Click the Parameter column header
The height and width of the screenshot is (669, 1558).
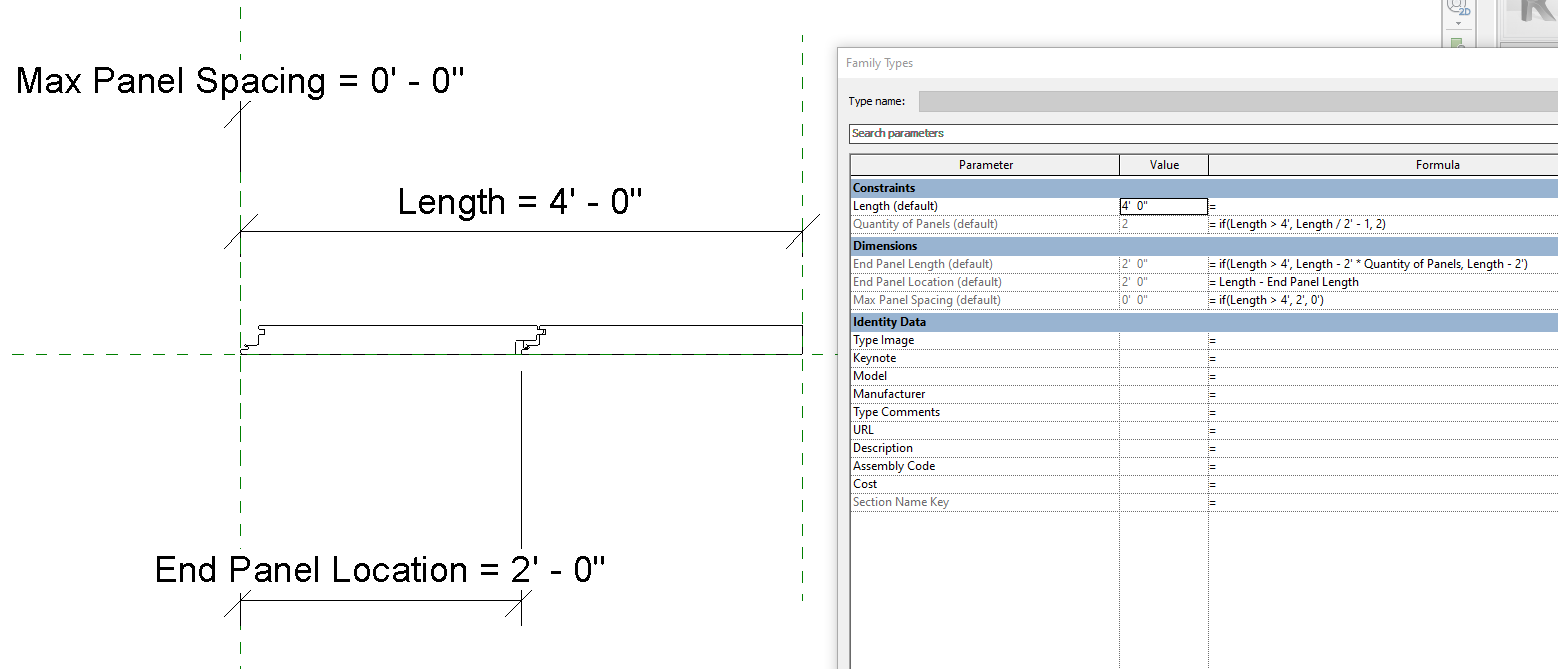click(x=985, y=165)
